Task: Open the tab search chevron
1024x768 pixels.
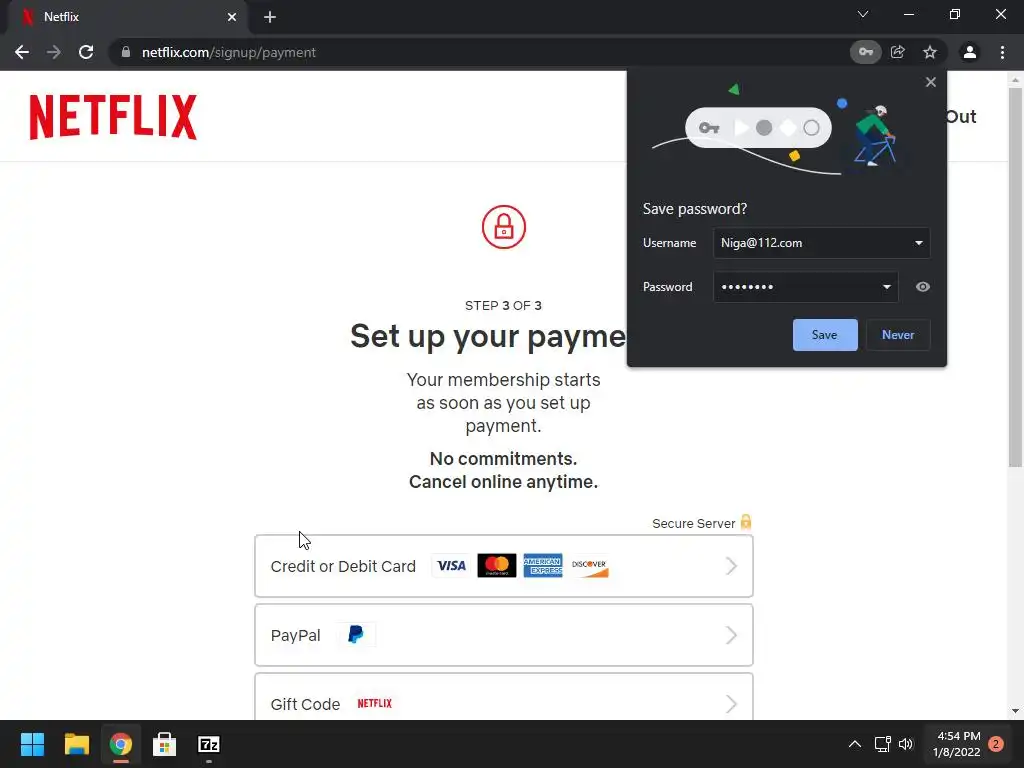Action: [x=863, y=14]
